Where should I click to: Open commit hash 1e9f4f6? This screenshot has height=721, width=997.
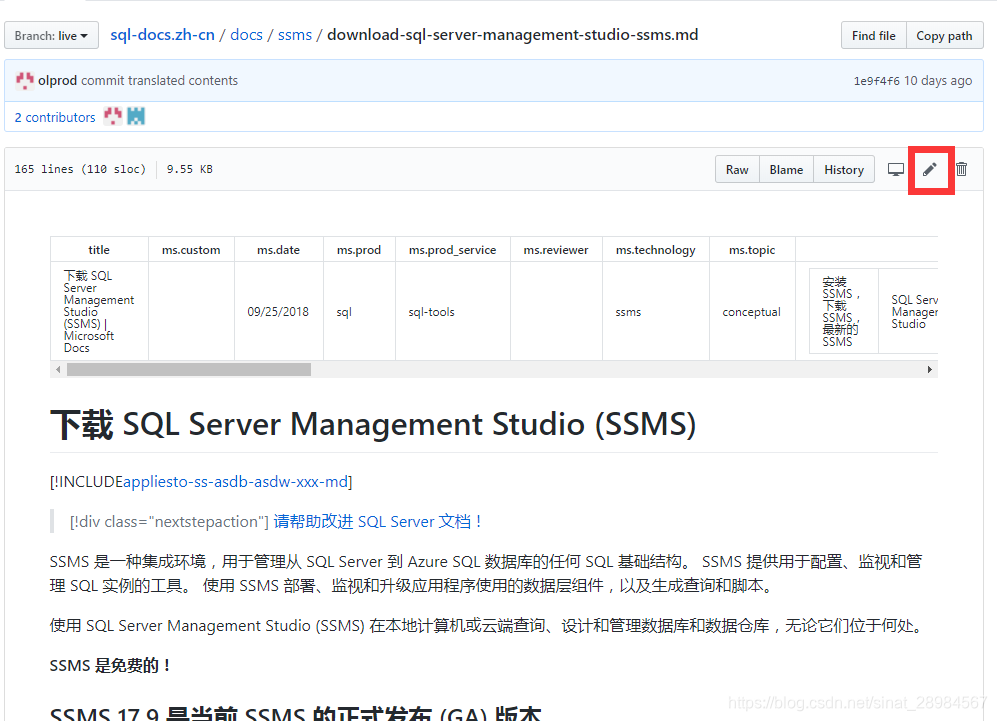pos(876,81)
